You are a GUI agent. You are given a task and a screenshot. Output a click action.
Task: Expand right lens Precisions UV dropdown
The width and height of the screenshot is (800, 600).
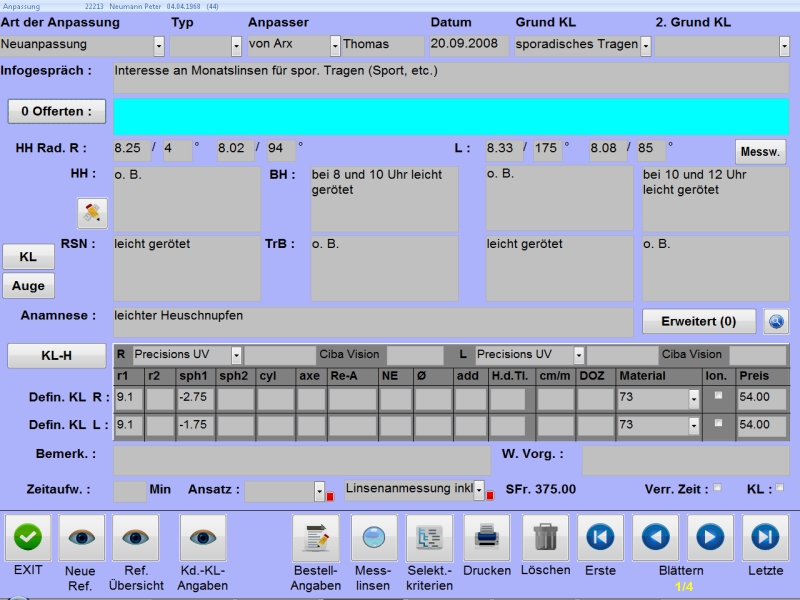pyautogui.click(x=236, y=355)
